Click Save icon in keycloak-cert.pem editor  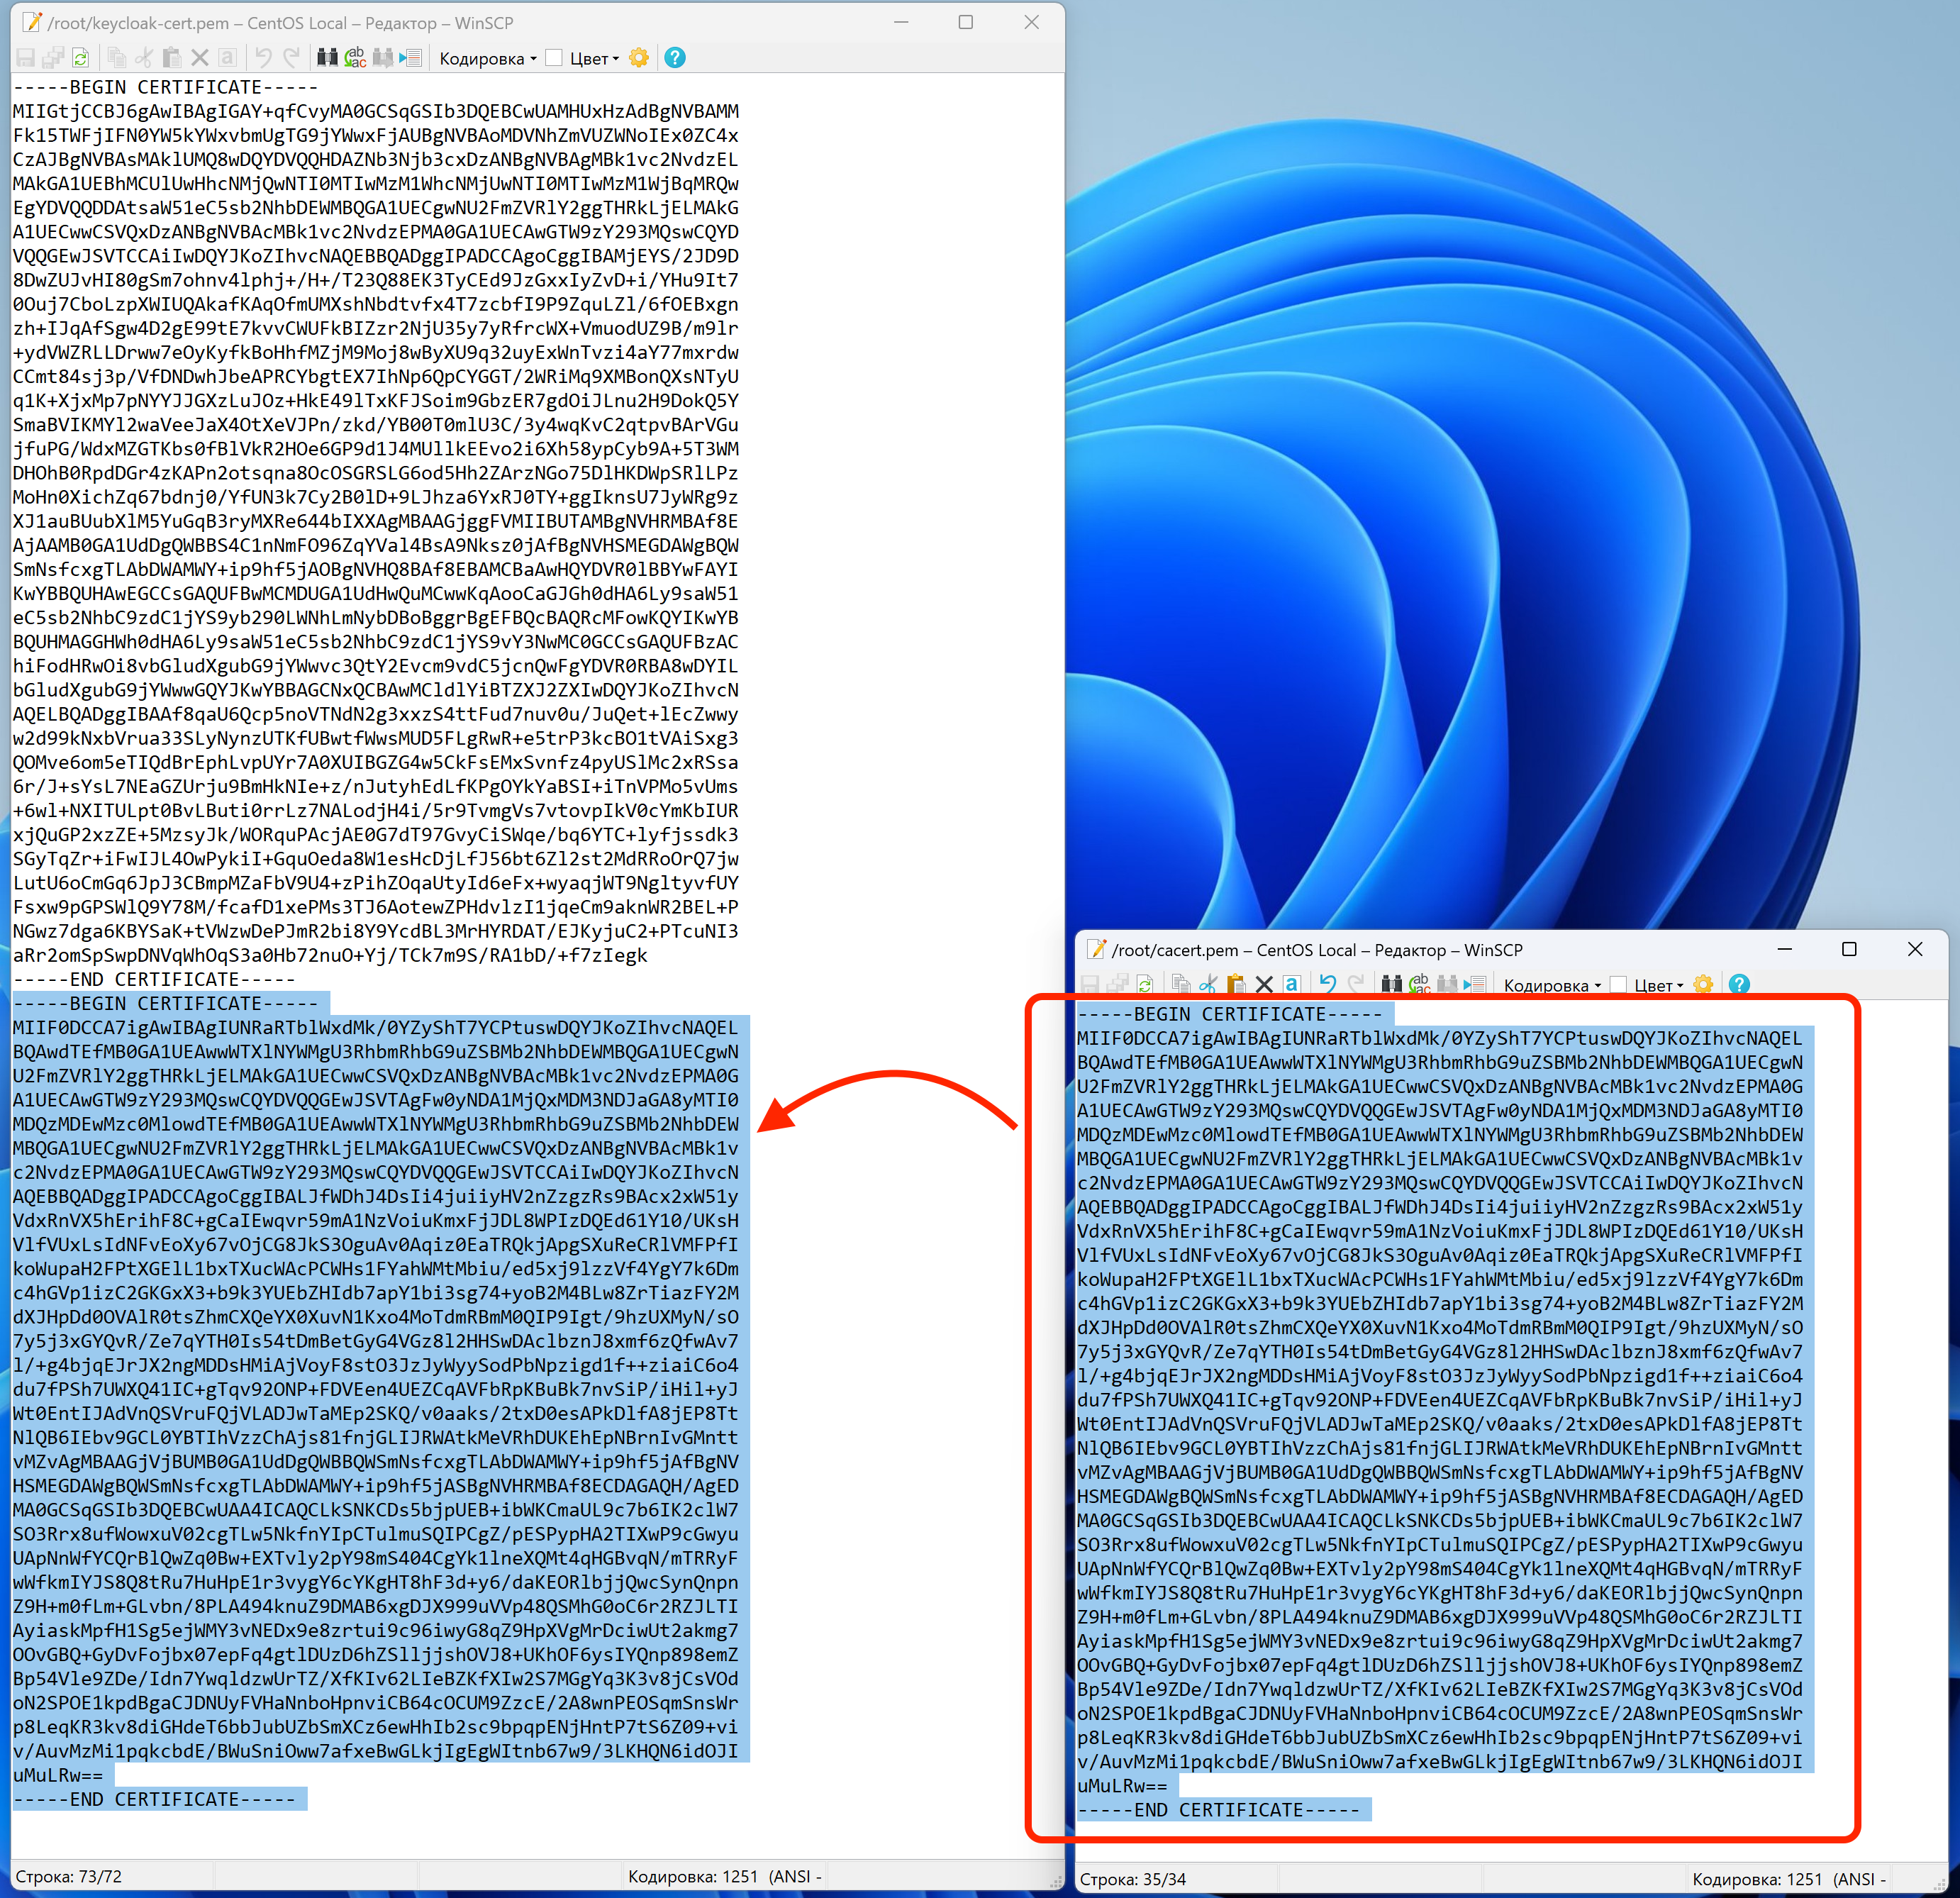tap(25, 58)
